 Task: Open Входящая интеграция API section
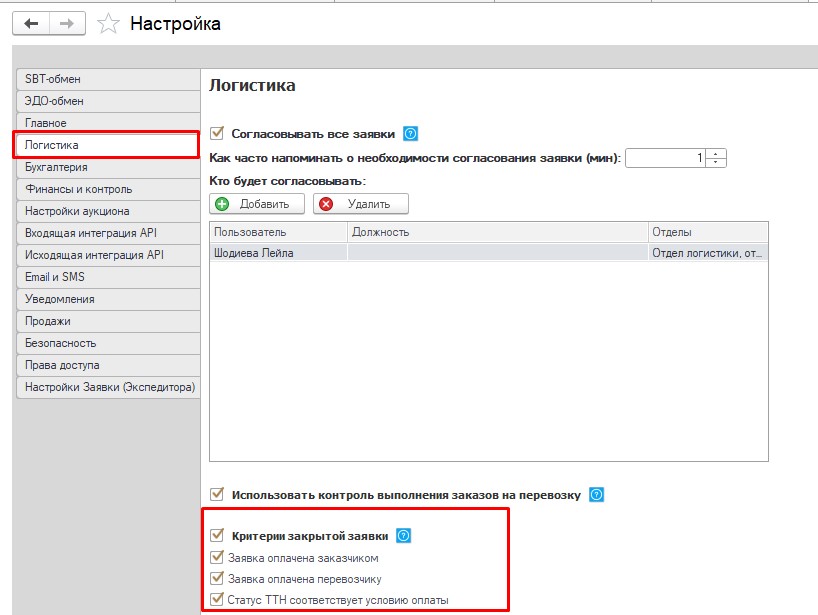point(109,233)
